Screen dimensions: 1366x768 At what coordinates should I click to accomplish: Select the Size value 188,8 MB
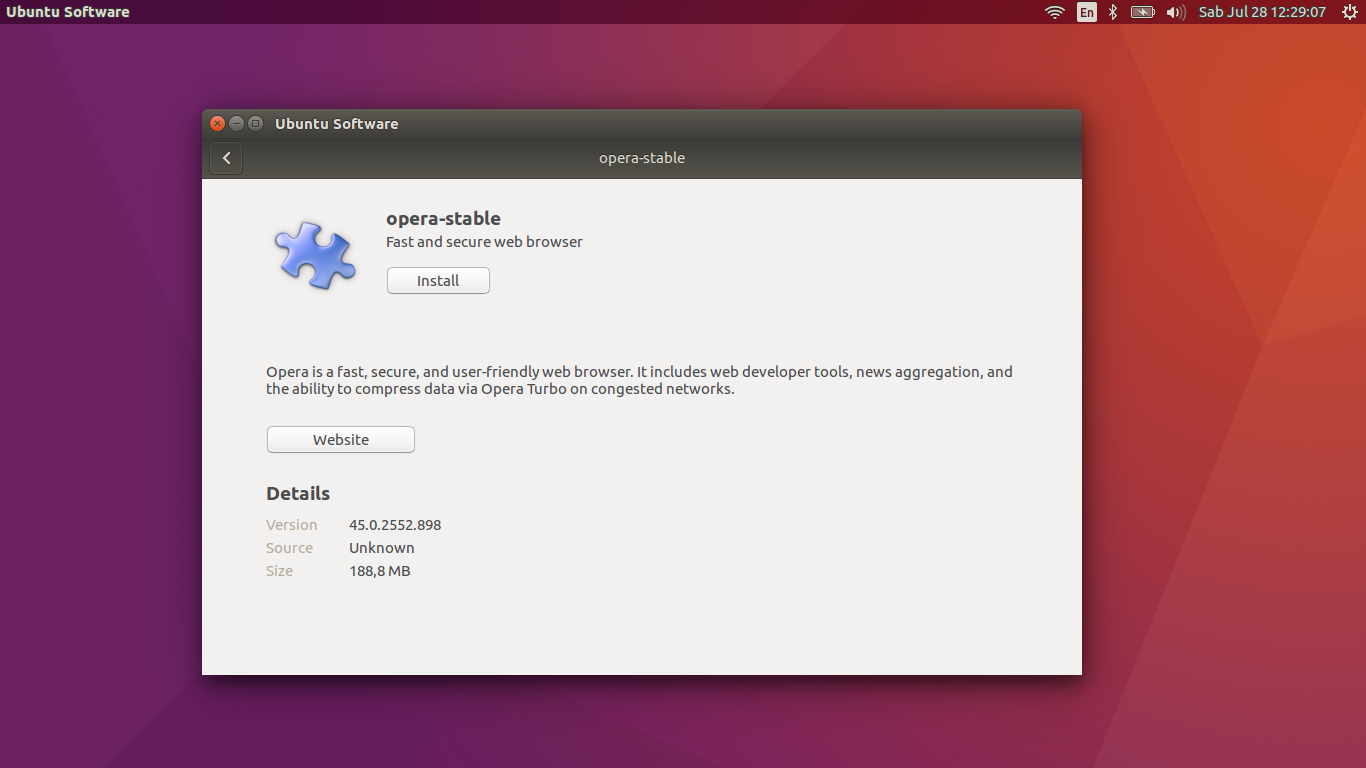(379, 570)
